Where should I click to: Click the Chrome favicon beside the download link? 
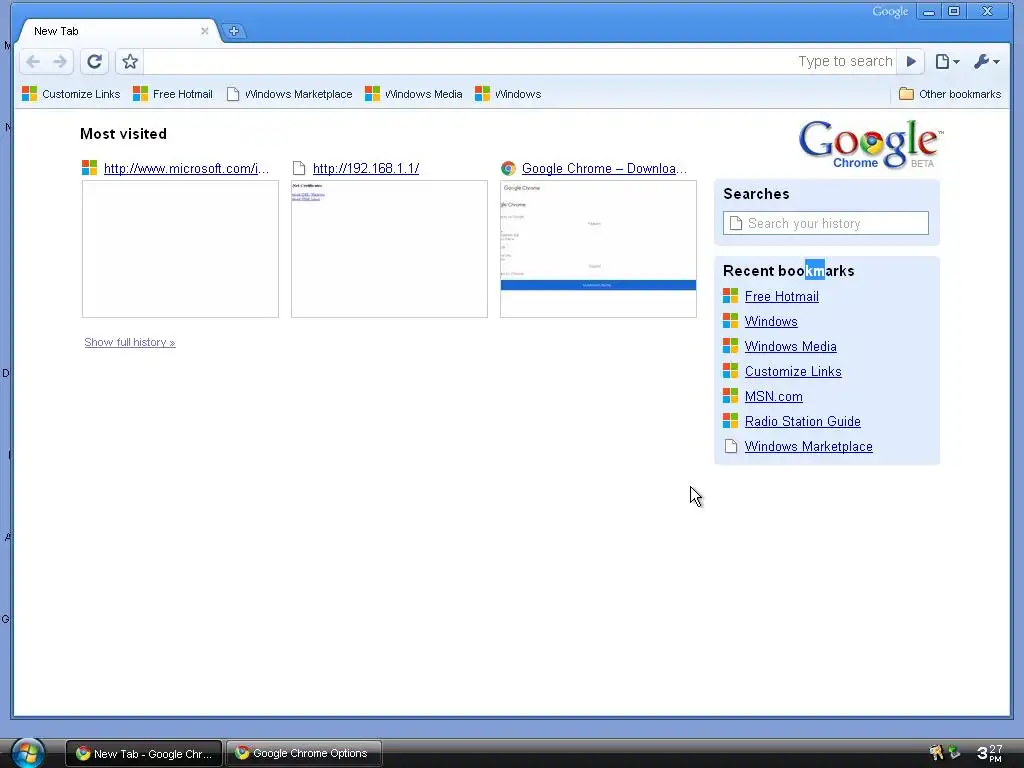(x=508, y=168)
